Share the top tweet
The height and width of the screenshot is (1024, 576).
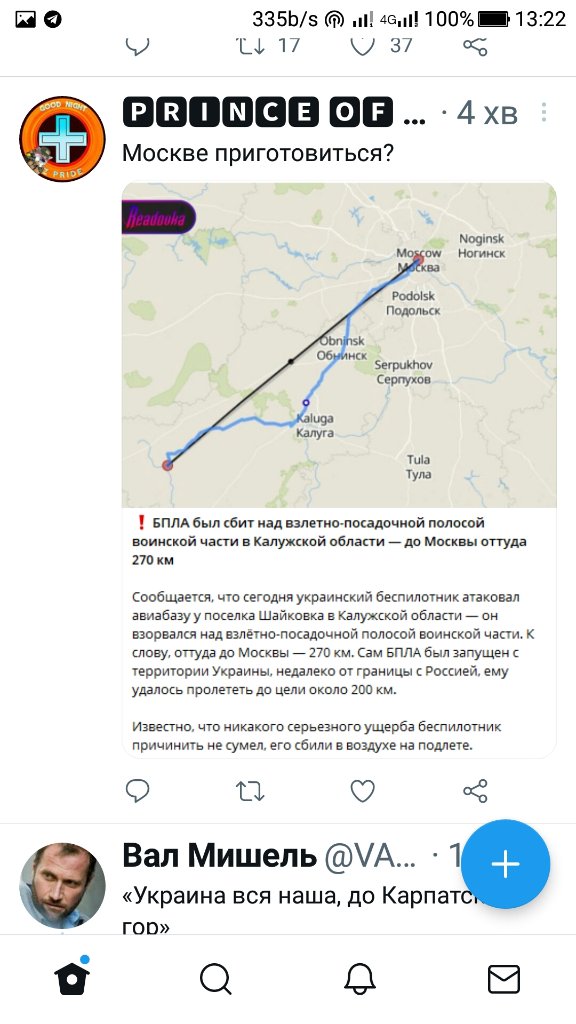pos(475,46)
